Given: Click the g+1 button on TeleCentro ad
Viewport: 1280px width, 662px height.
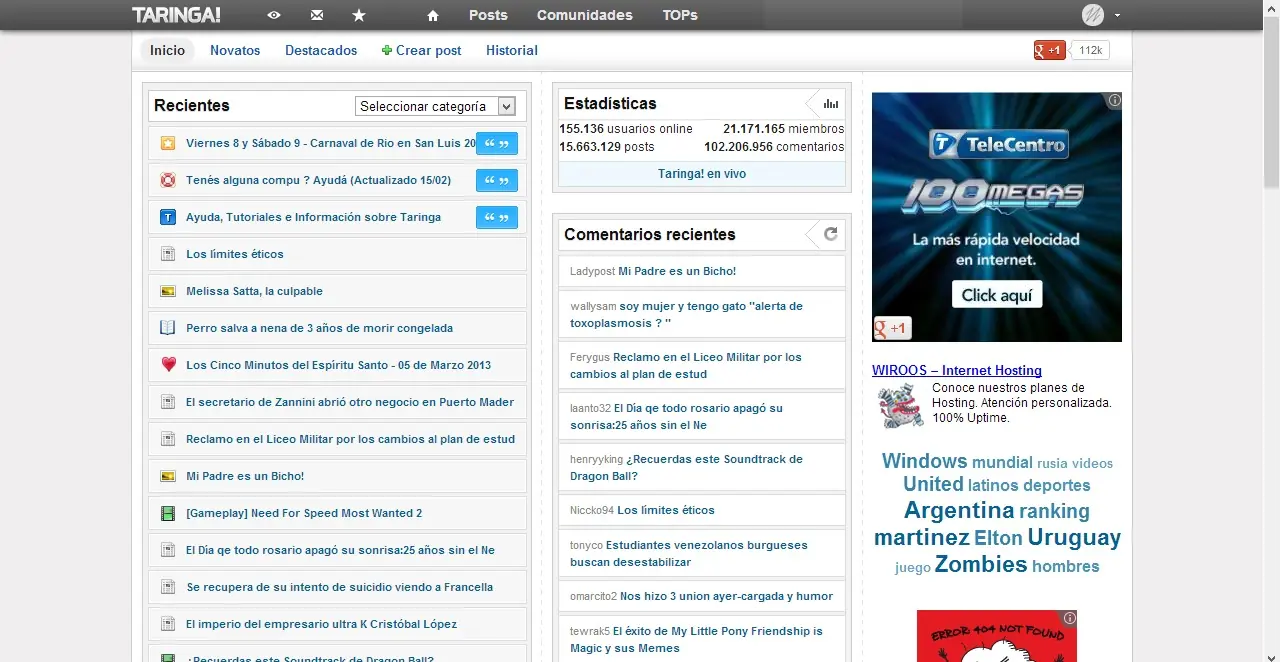Looking at the screenshot, I should point(891,328).
